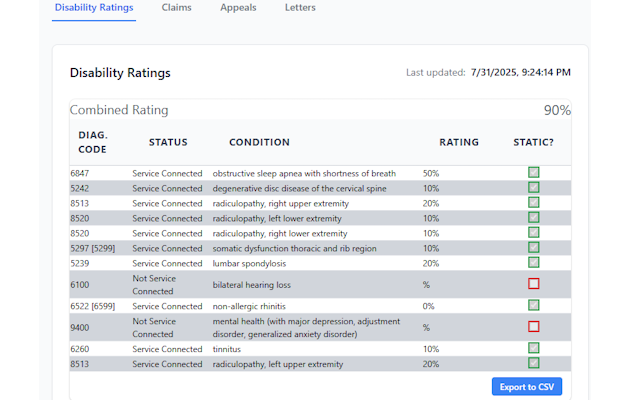
Task: Click condition 'non-allergic rhinitis'
Action: 249,307
